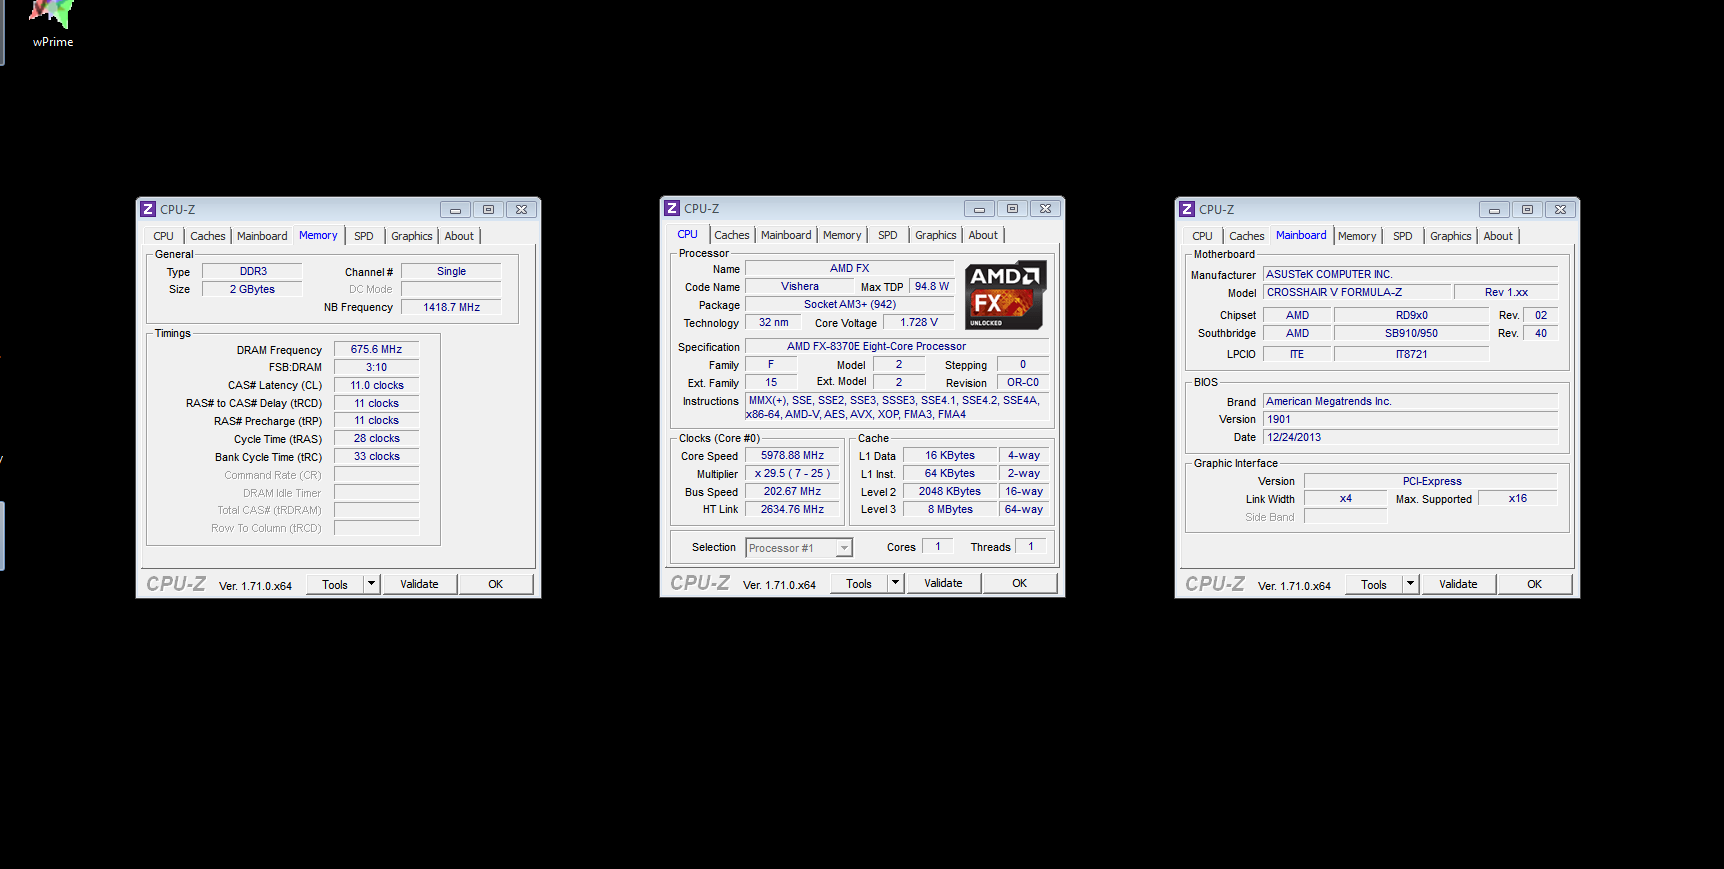Click Validate in the Memory window
The width and height of the screenshot is (1724, 869).
(419, 584)
